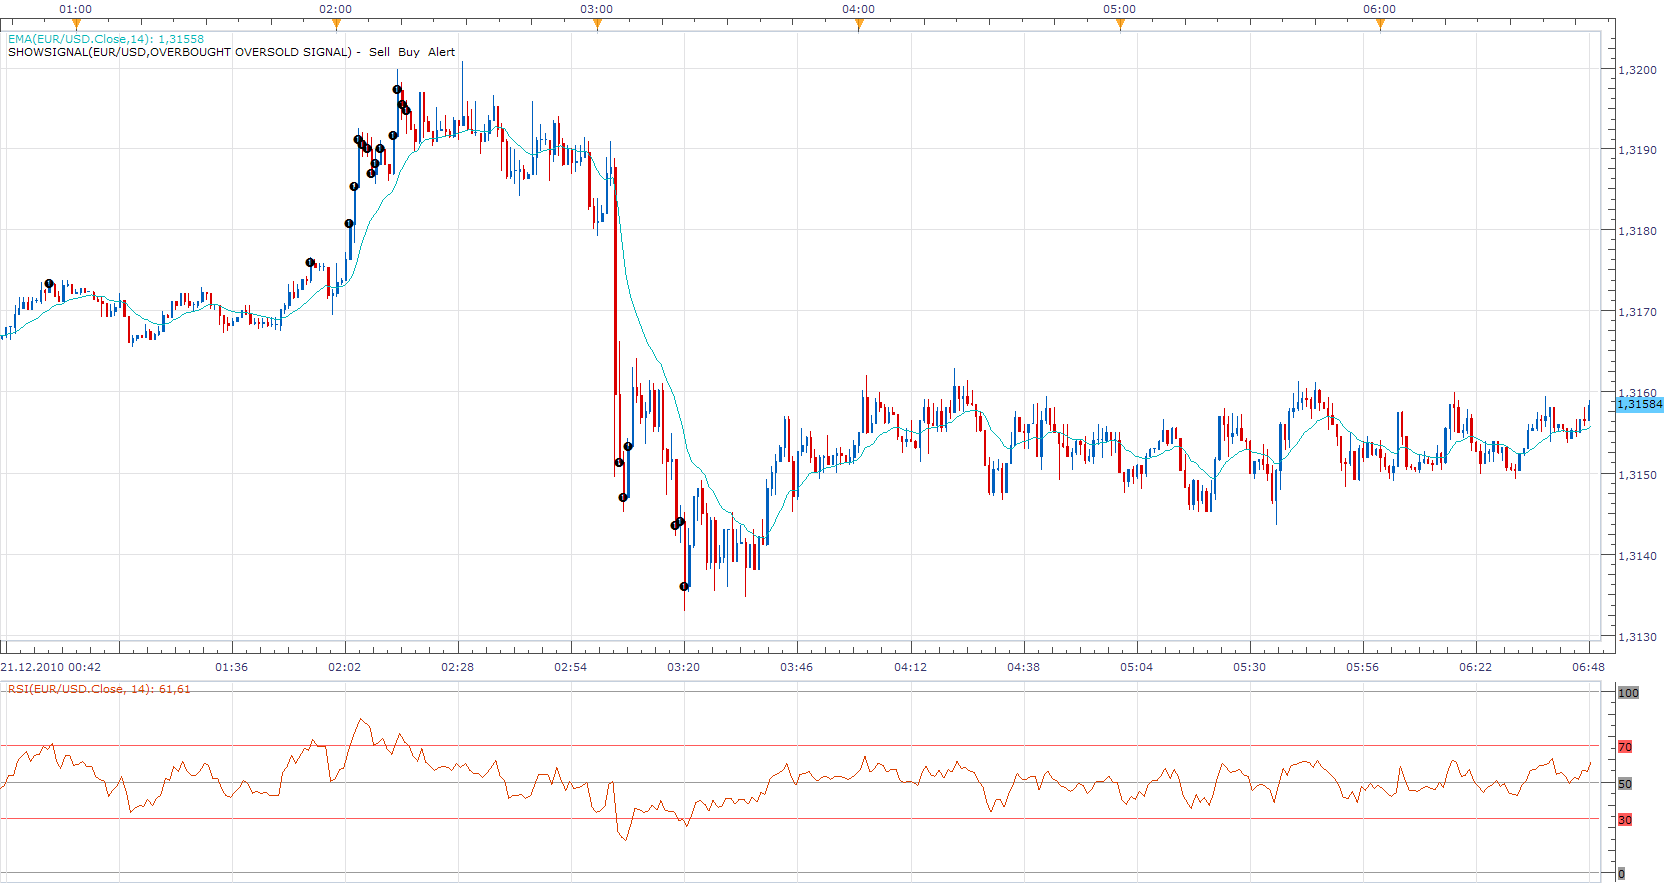The height and width of the screenshot is (883, 1672).
Task: Click the topmost signal dot at the 1,3200 peak
Action: [397, 89]
